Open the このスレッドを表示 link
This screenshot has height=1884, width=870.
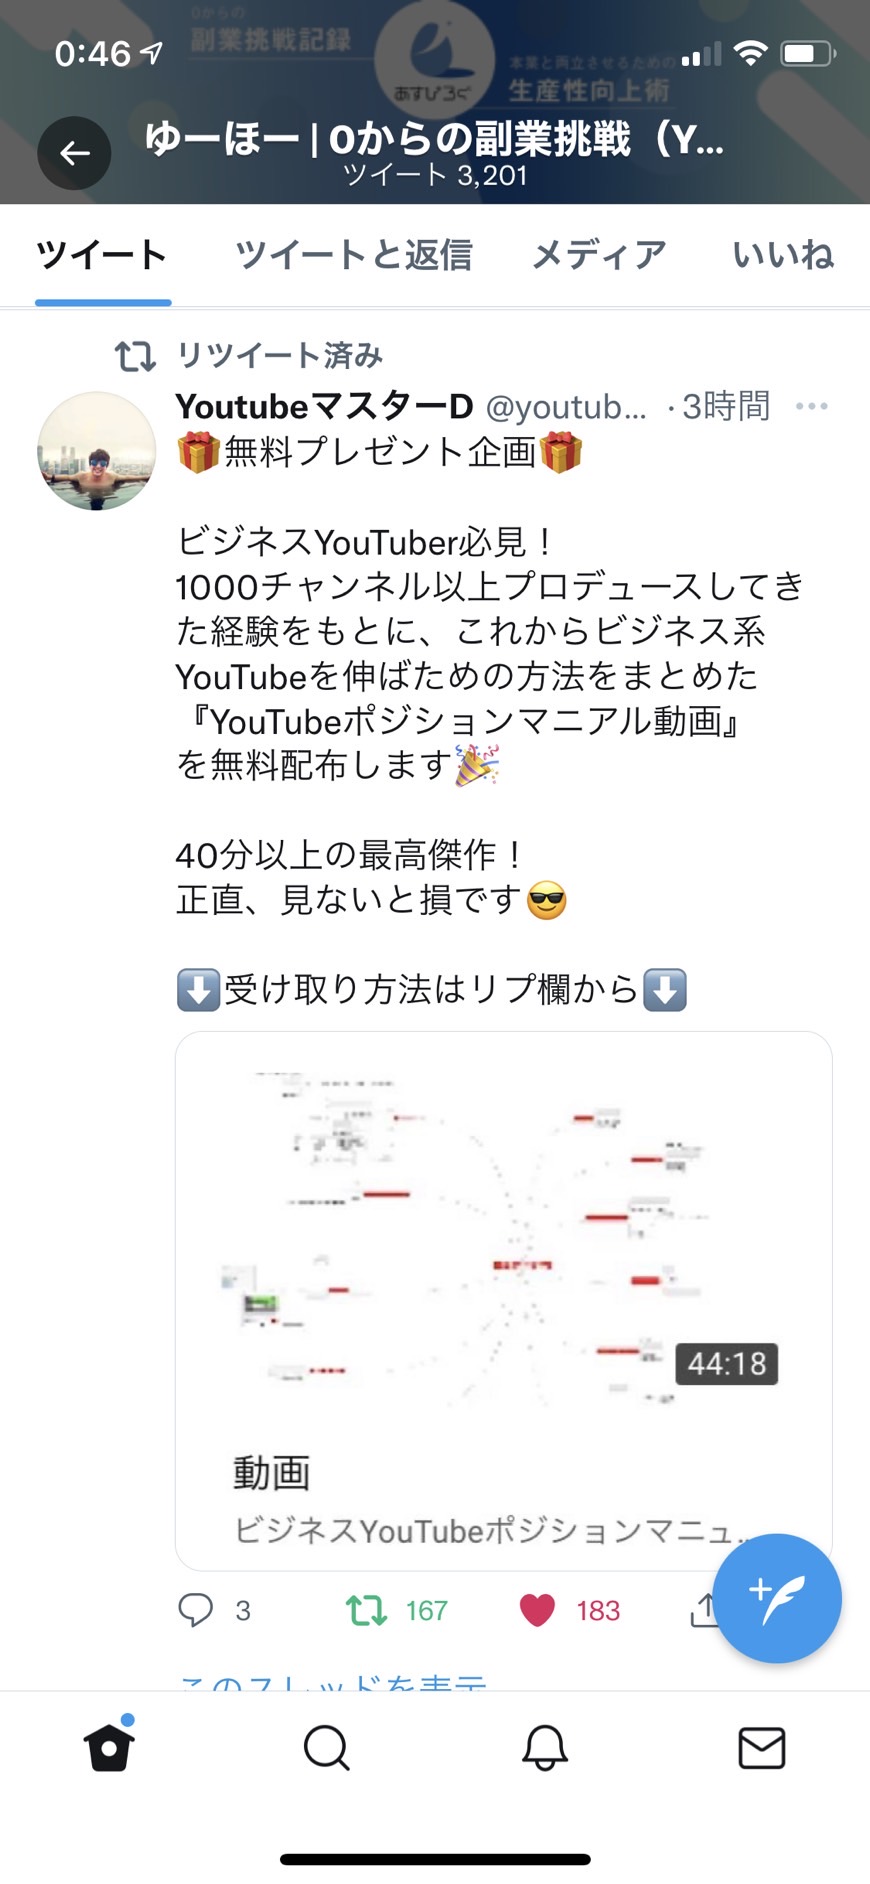pyautogui.click(x=333, y=1682)
